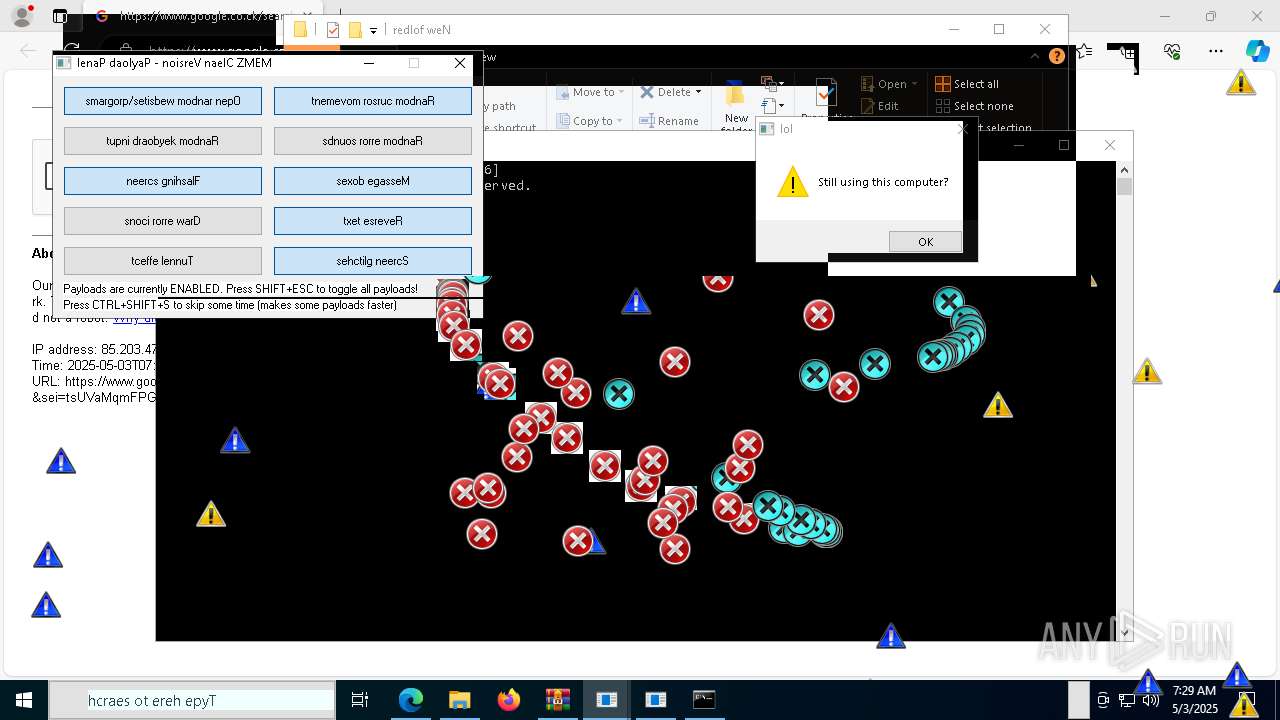This screenshot has width=1280, height=720.
Task: Click the 'Payloads are currently ENABLED' text
Action: (x=240, y=289)
